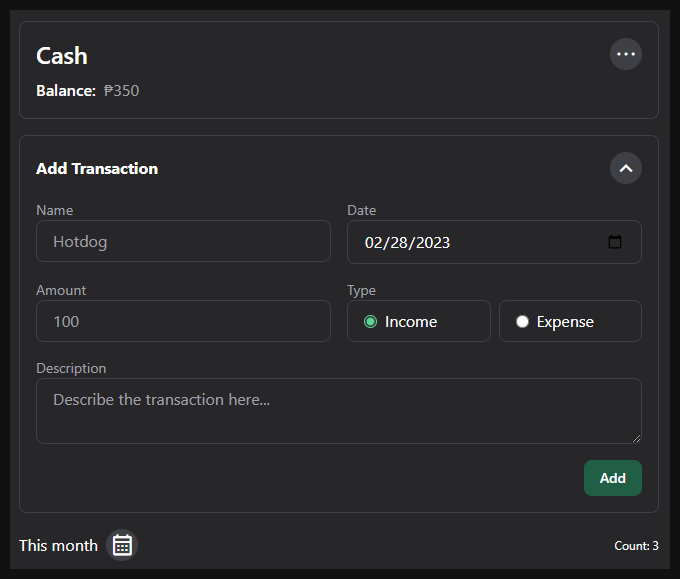
Task: Open the date picker calendar icon
Action: point(615,242)
